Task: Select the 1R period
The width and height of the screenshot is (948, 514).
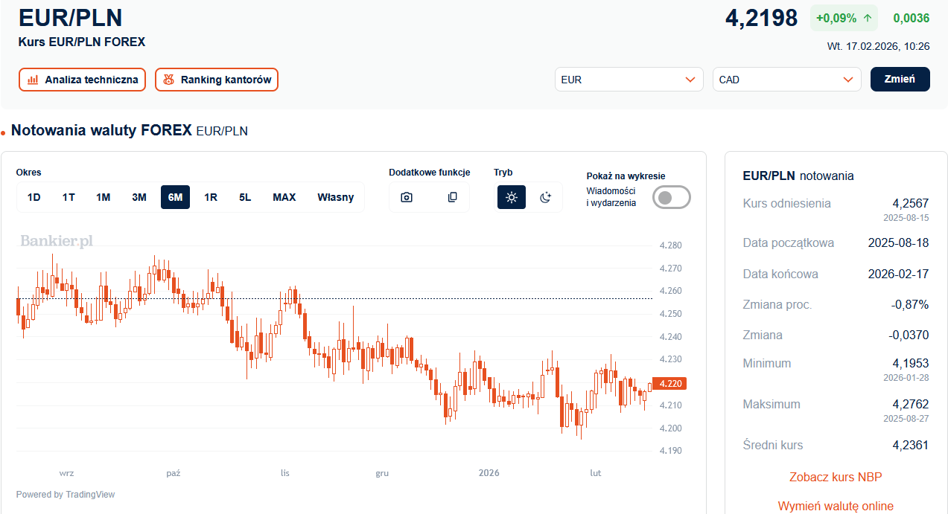Action: pos(210,197)
